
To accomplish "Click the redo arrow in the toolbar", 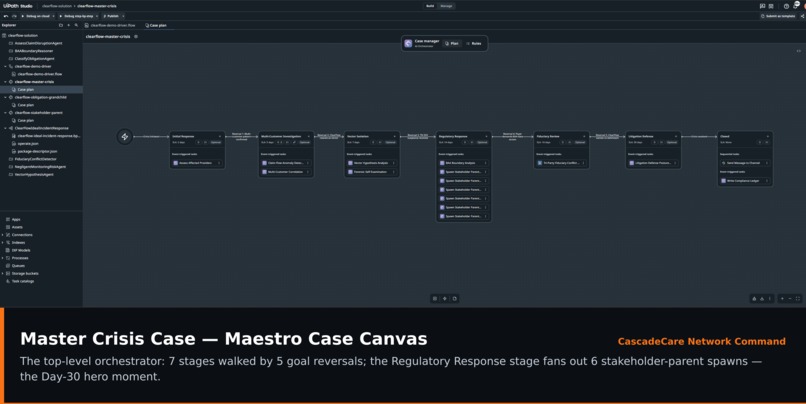I will [x=14, y=16].
